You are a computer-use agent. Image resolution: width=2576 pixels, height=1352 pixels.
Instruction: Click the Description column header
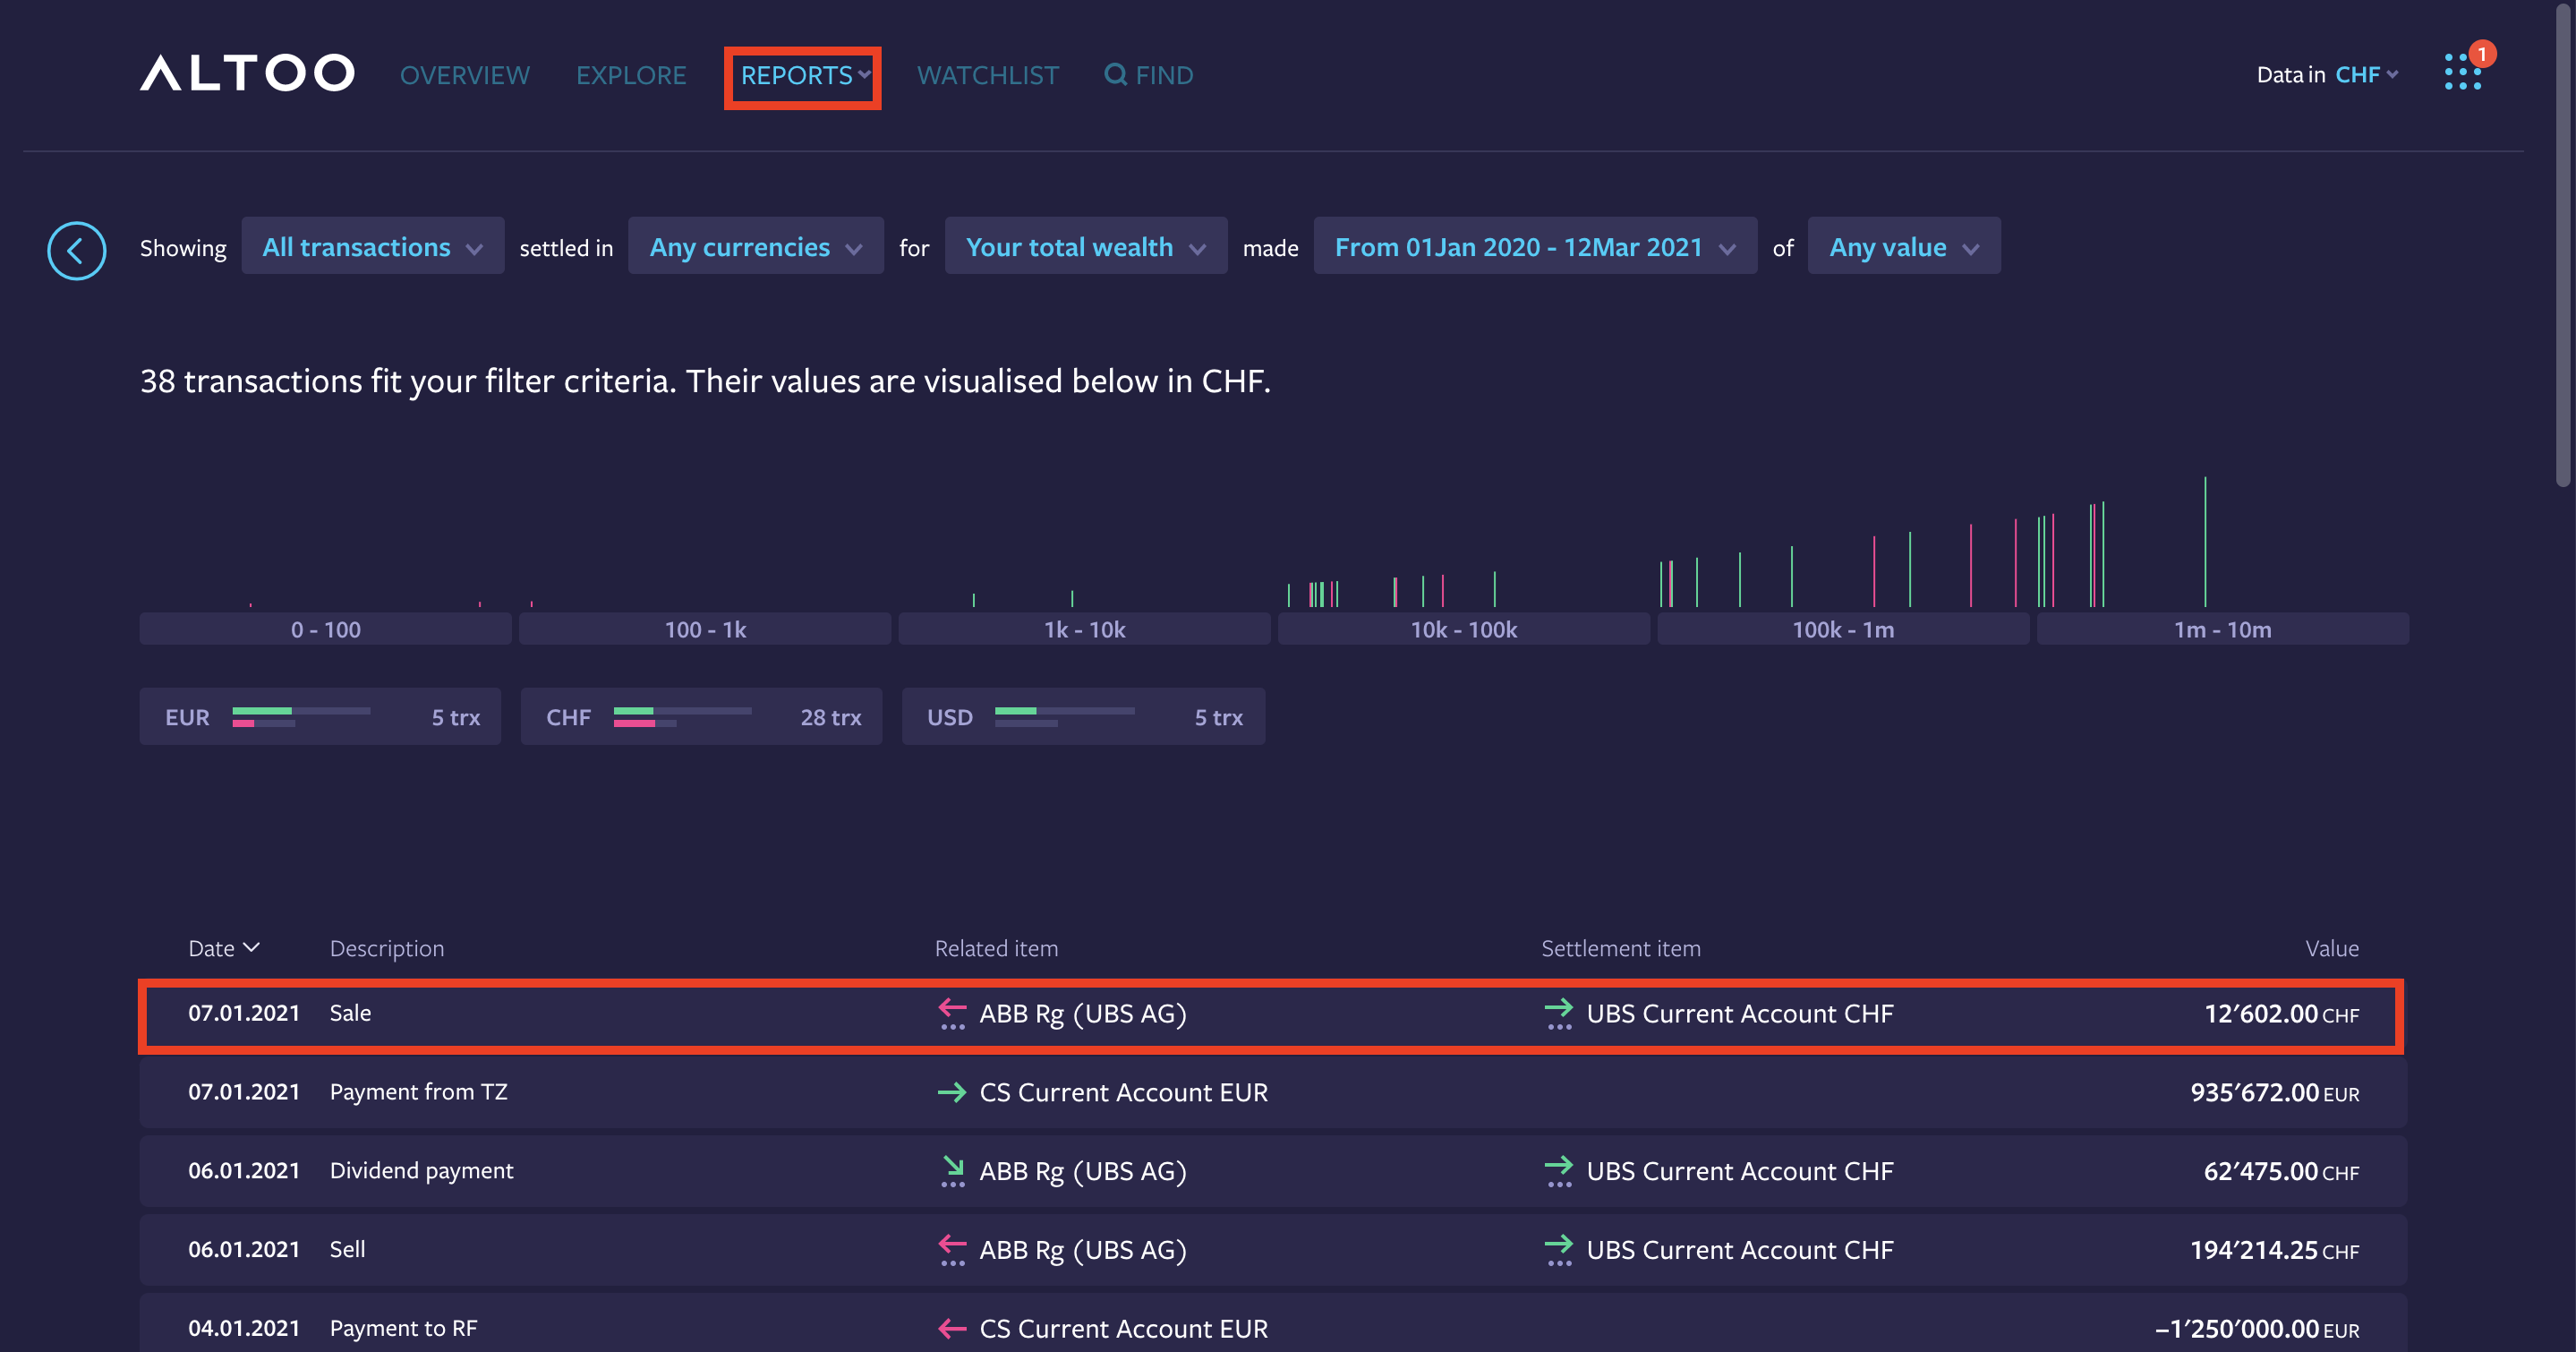(387, 948)
